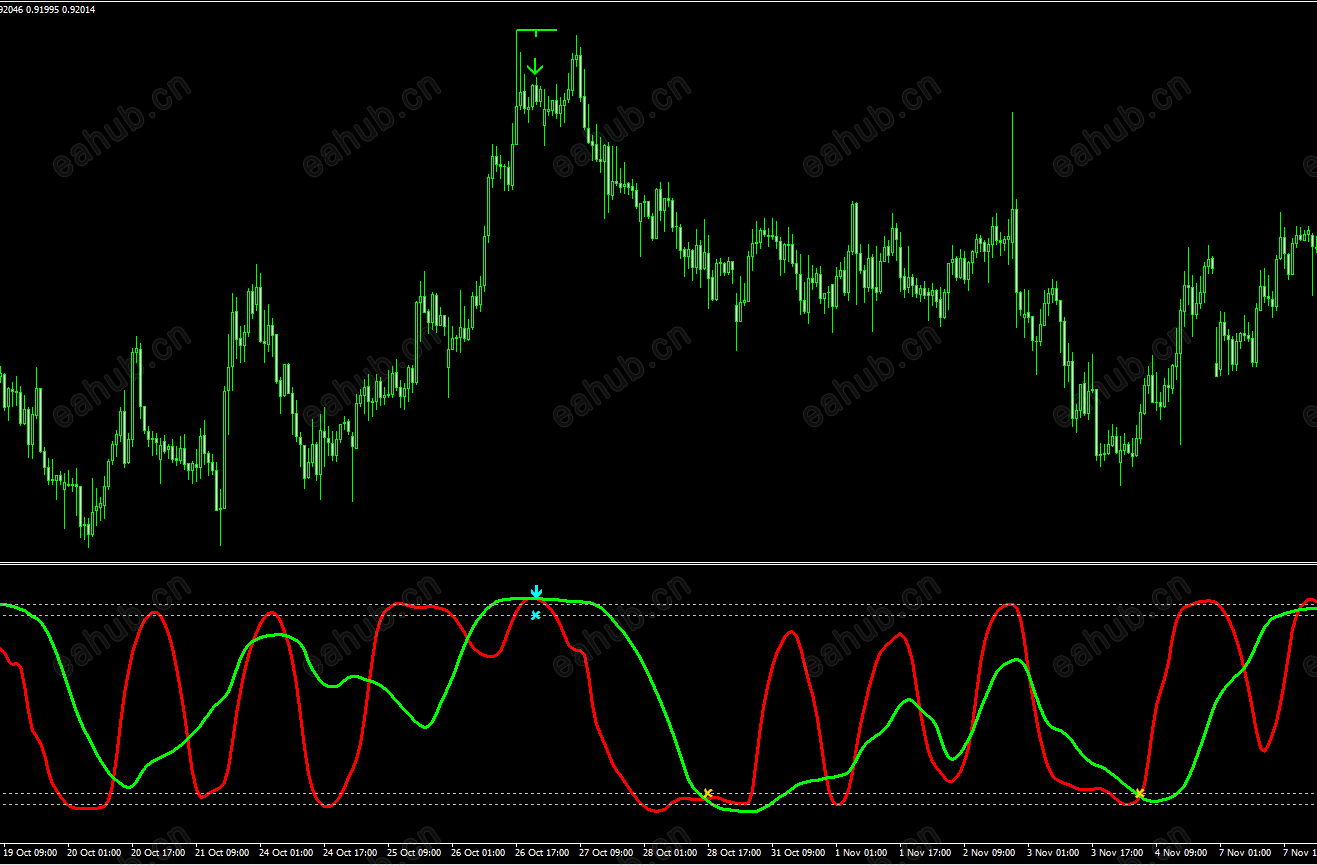
Task: Click the 3 Nov 17:00 time label
Action: [x=1117, y=853]
